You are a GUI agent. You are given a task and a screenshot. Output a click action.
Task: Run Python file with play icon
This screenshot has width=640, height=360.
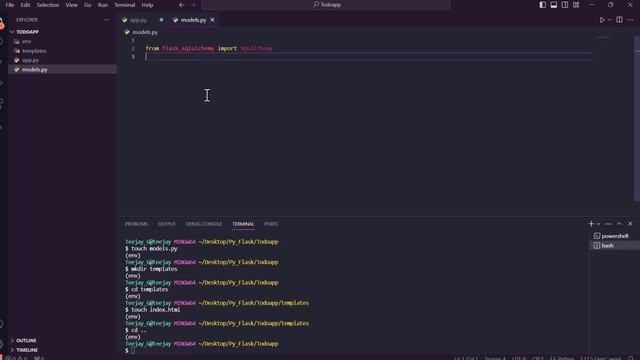click(x=602, y=20)
